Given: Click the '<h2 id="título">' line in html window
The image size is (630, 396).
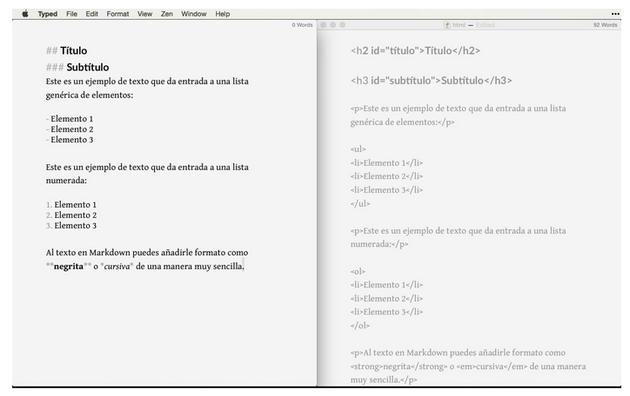Looking at the screenshot, I should (415, 51).
